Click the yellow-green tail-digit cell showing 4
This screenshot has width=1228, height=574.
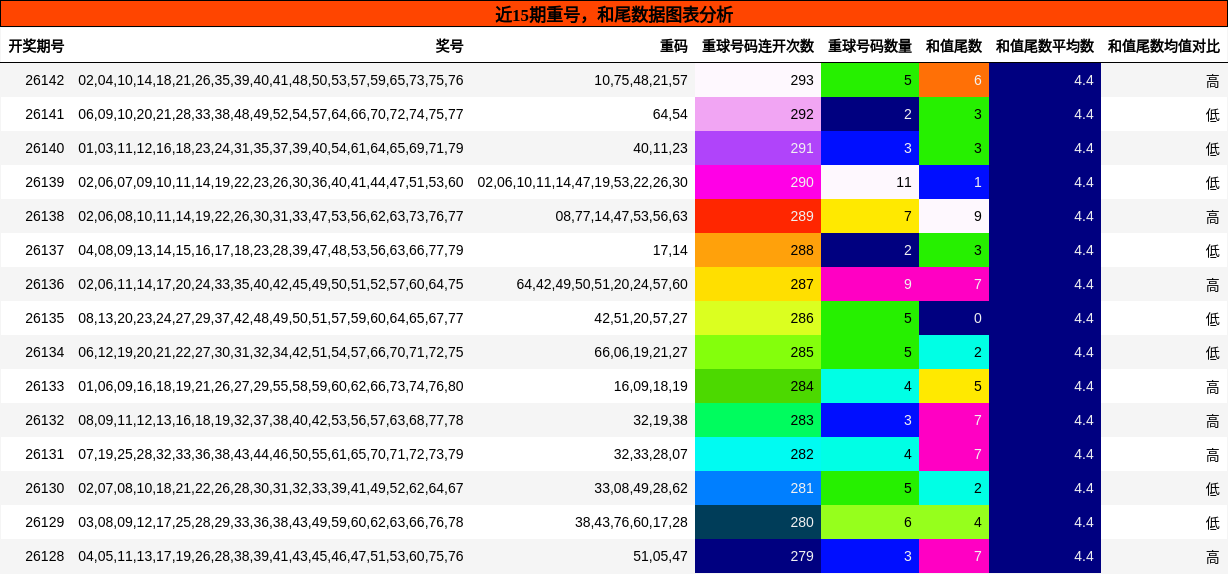pos(954,522)
